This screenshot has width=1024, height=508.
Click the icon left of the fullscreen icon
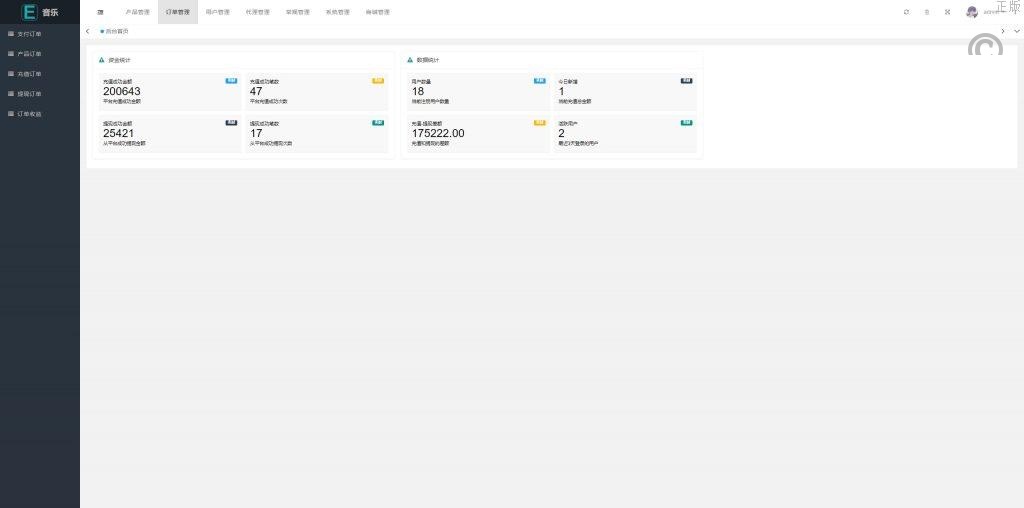(927, 12)
